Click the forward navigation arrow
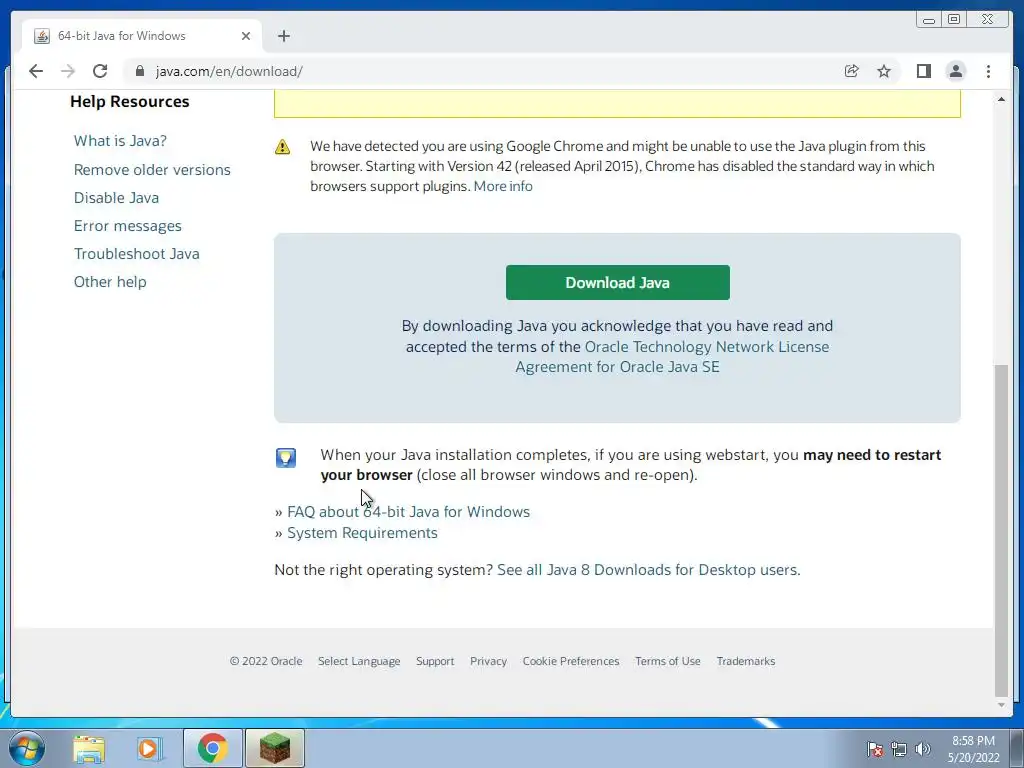Image resolution: width=1024 pixels, height=768 pixels. (68, 71)
